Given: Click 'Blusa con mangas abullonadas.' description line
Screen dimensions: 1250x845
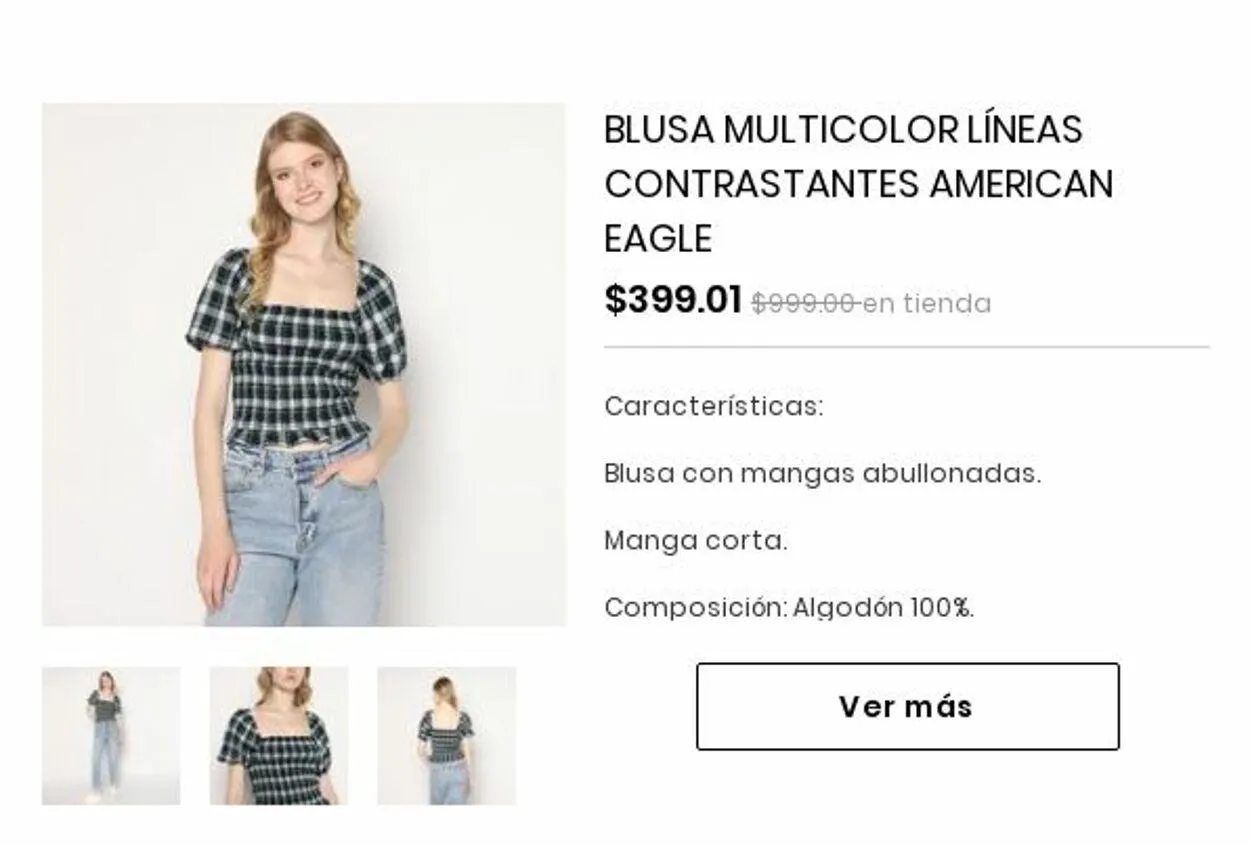Looking at the screenshot, I should 823,473.
